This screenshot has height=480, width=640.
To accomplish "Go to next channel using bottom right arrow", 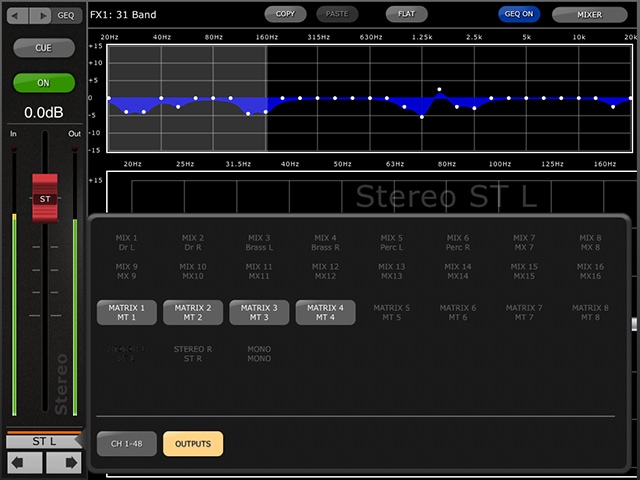I will tap(63, 463).
